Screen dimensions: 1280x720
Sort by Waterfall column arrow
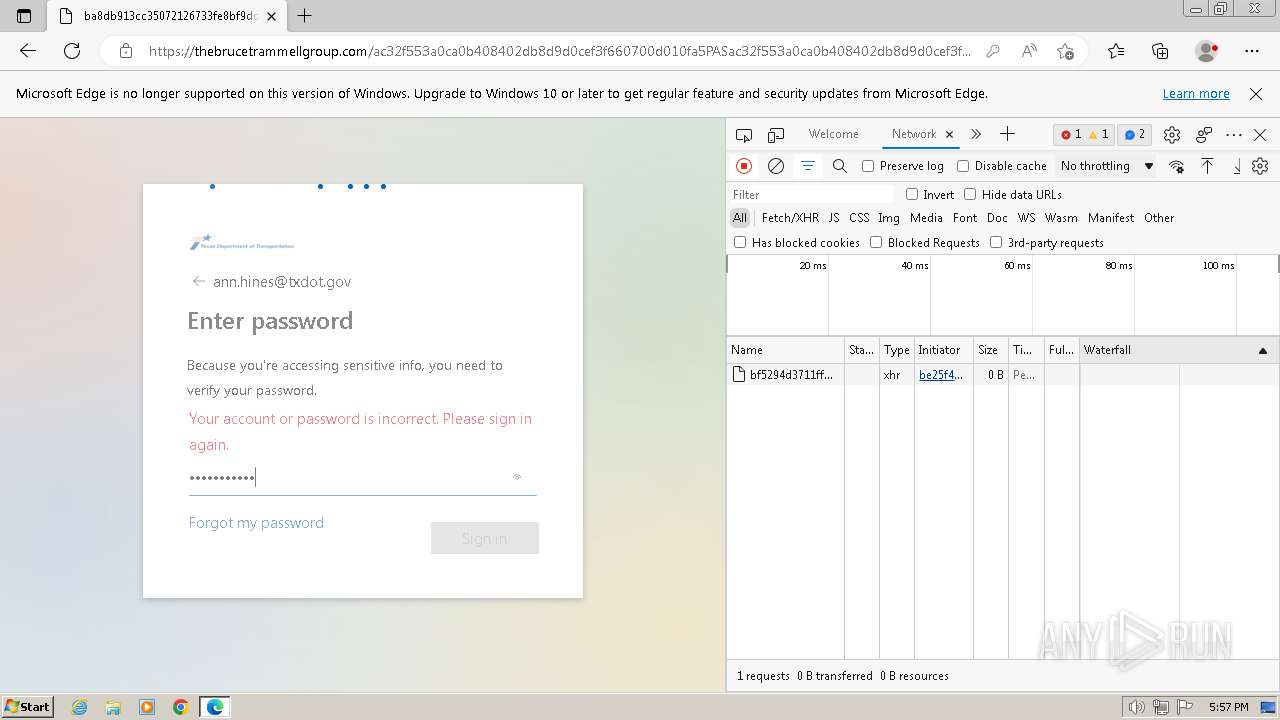tap(1262, 350)
